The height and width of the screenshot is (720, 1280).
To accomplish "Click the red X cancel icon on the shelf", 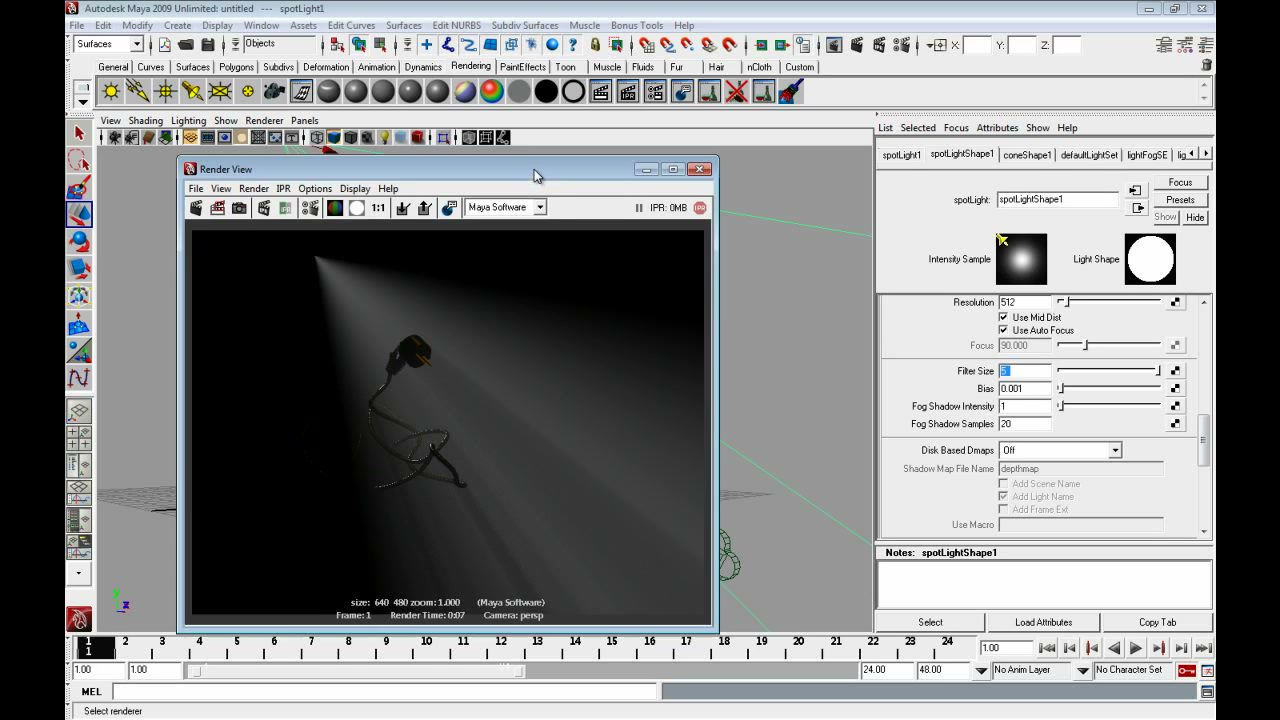I will [x=737, y=92].
